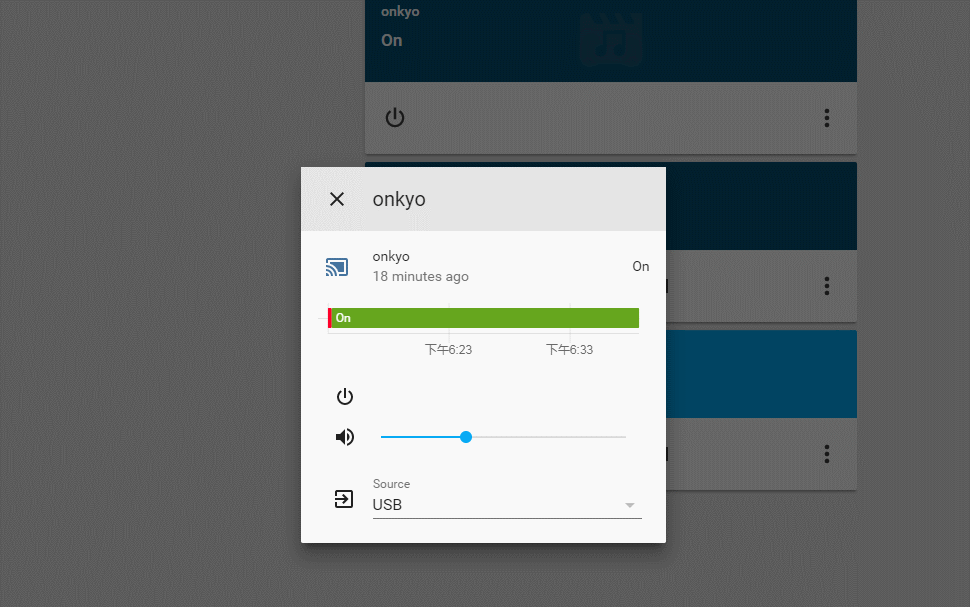The height and width of the screenshot is (607, 970).
Task: Close the onkyo dialog
Action: [337, 199]
